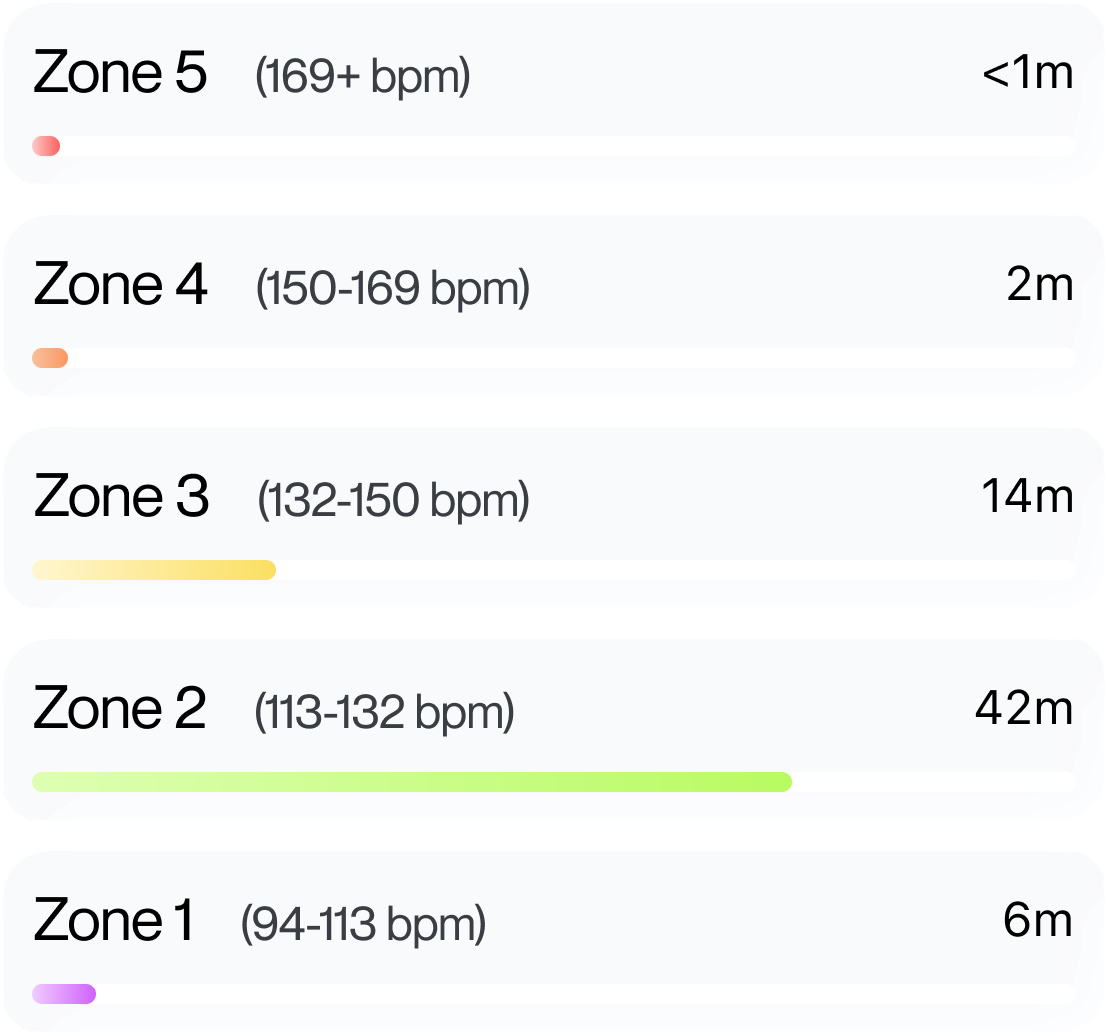Select the Zone 3 title
This screenshot has height=1036, width=1108.
tap(121, 498)
